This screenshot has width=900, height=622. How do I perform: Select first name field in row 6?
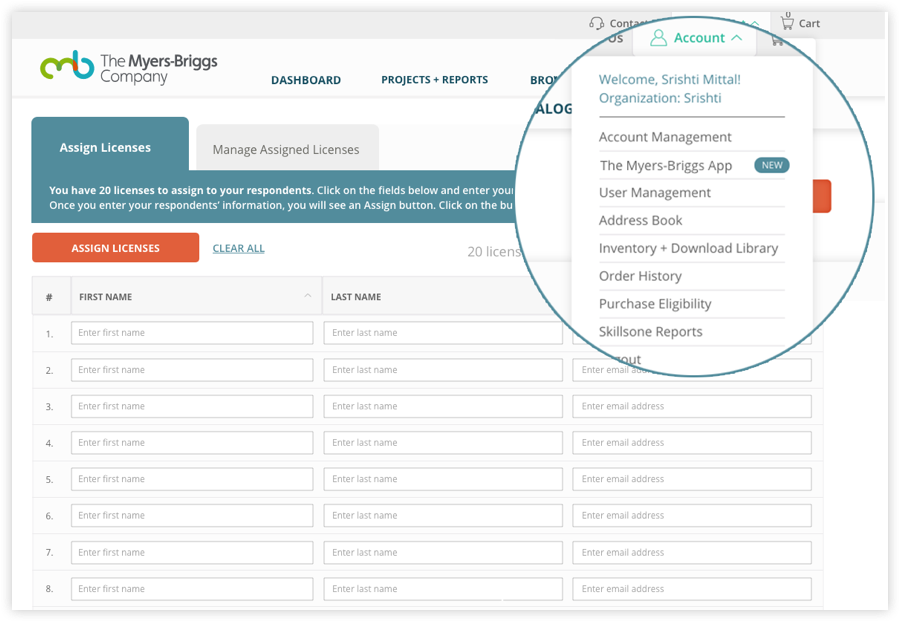192,515
